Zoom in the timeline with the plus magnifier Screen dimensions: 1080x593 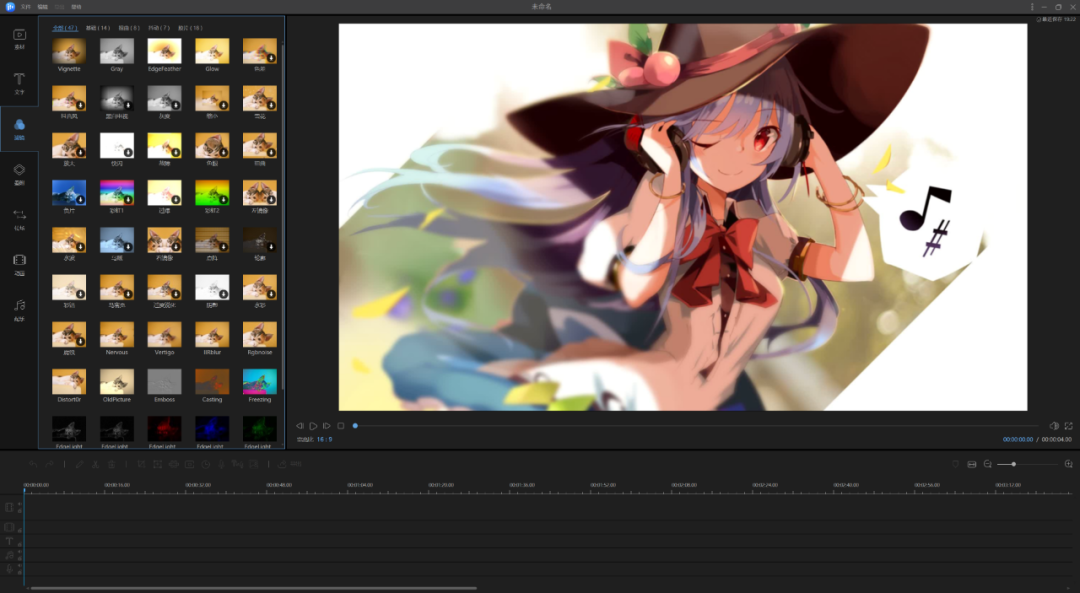click(1068, 464)
